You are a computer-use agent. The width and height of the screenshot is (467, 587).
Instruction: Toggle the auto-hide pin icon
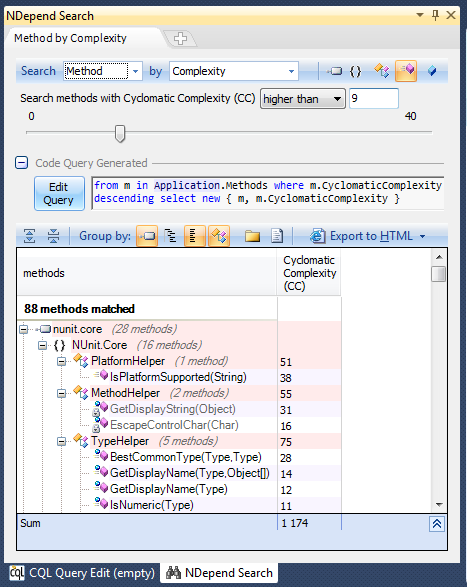435,15
